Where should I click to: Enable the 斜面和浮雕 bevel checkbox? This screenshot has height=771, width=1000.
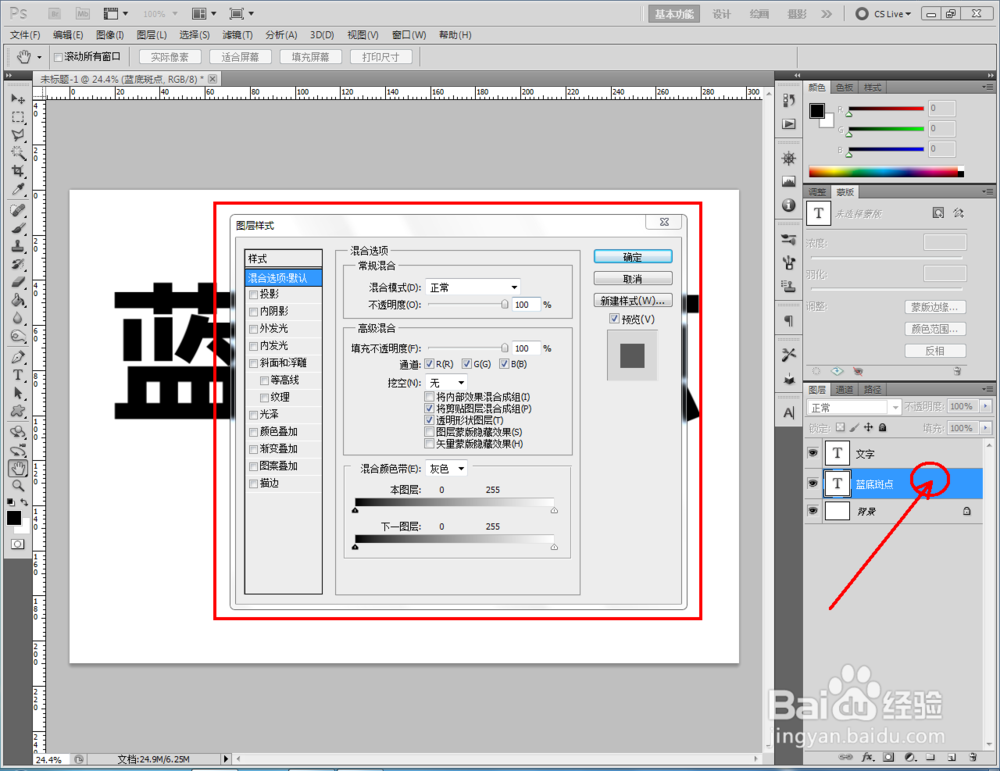(253, 363)
